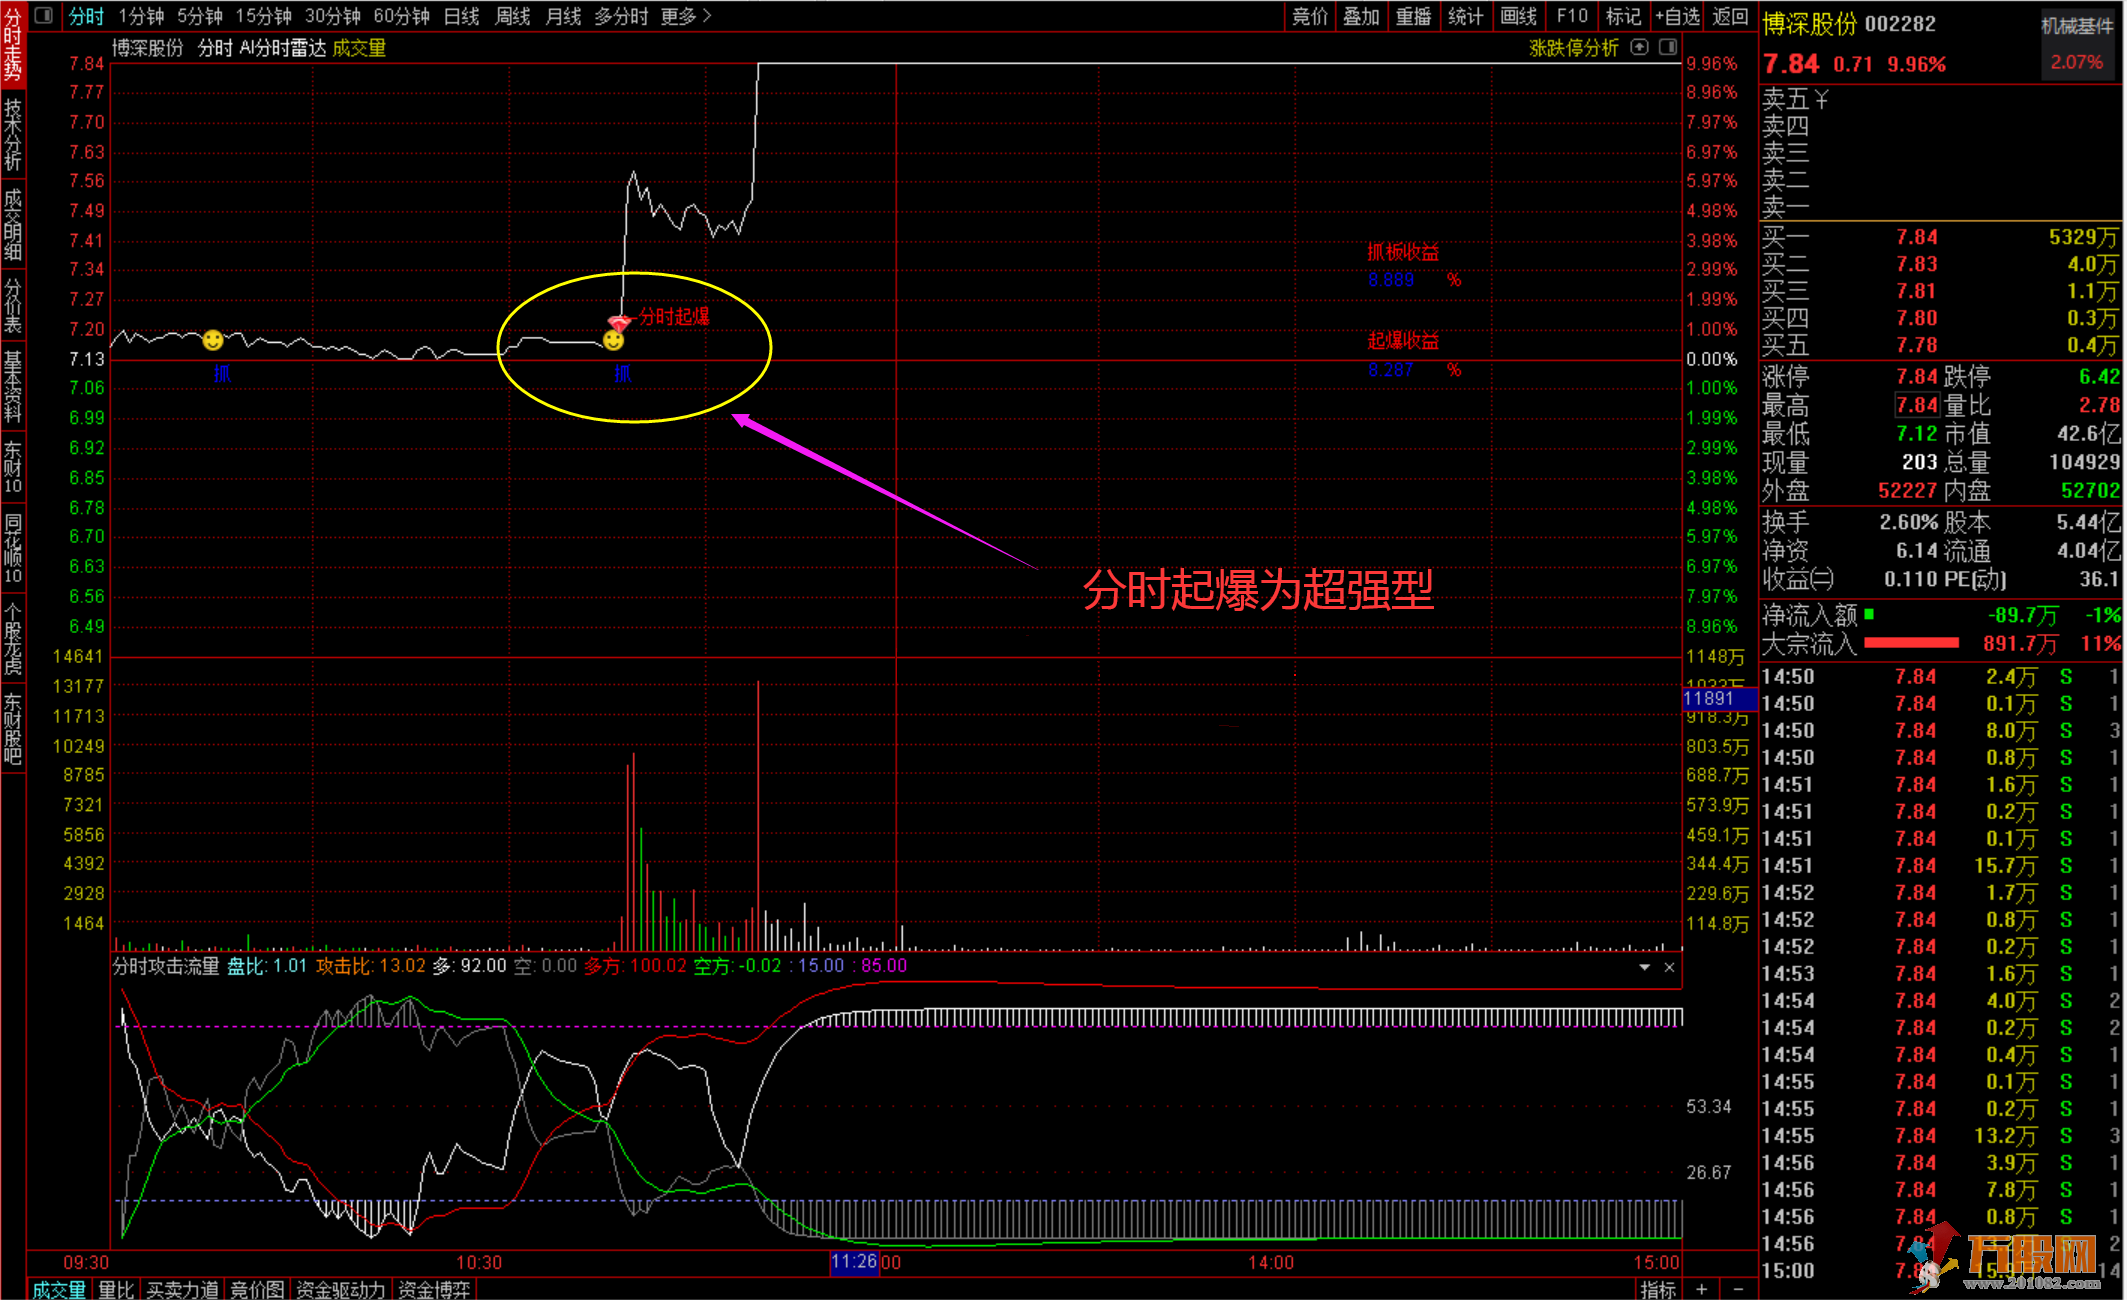This screenshot has width=2127, height=1300.
Task: Click the 画线 draw line button
Action: pyautogui.click(x=1519, y=16)
